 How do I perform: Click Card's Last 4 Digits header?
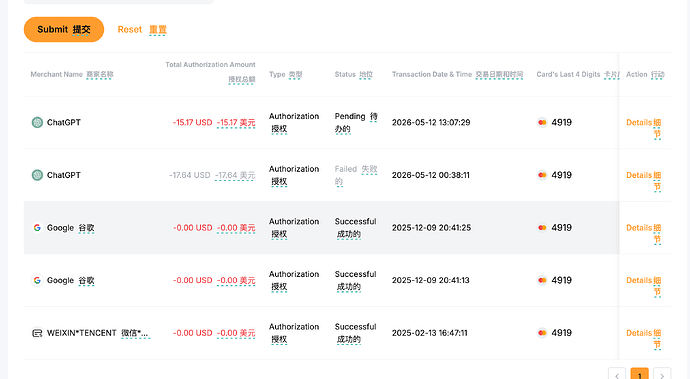click(577, 74)
